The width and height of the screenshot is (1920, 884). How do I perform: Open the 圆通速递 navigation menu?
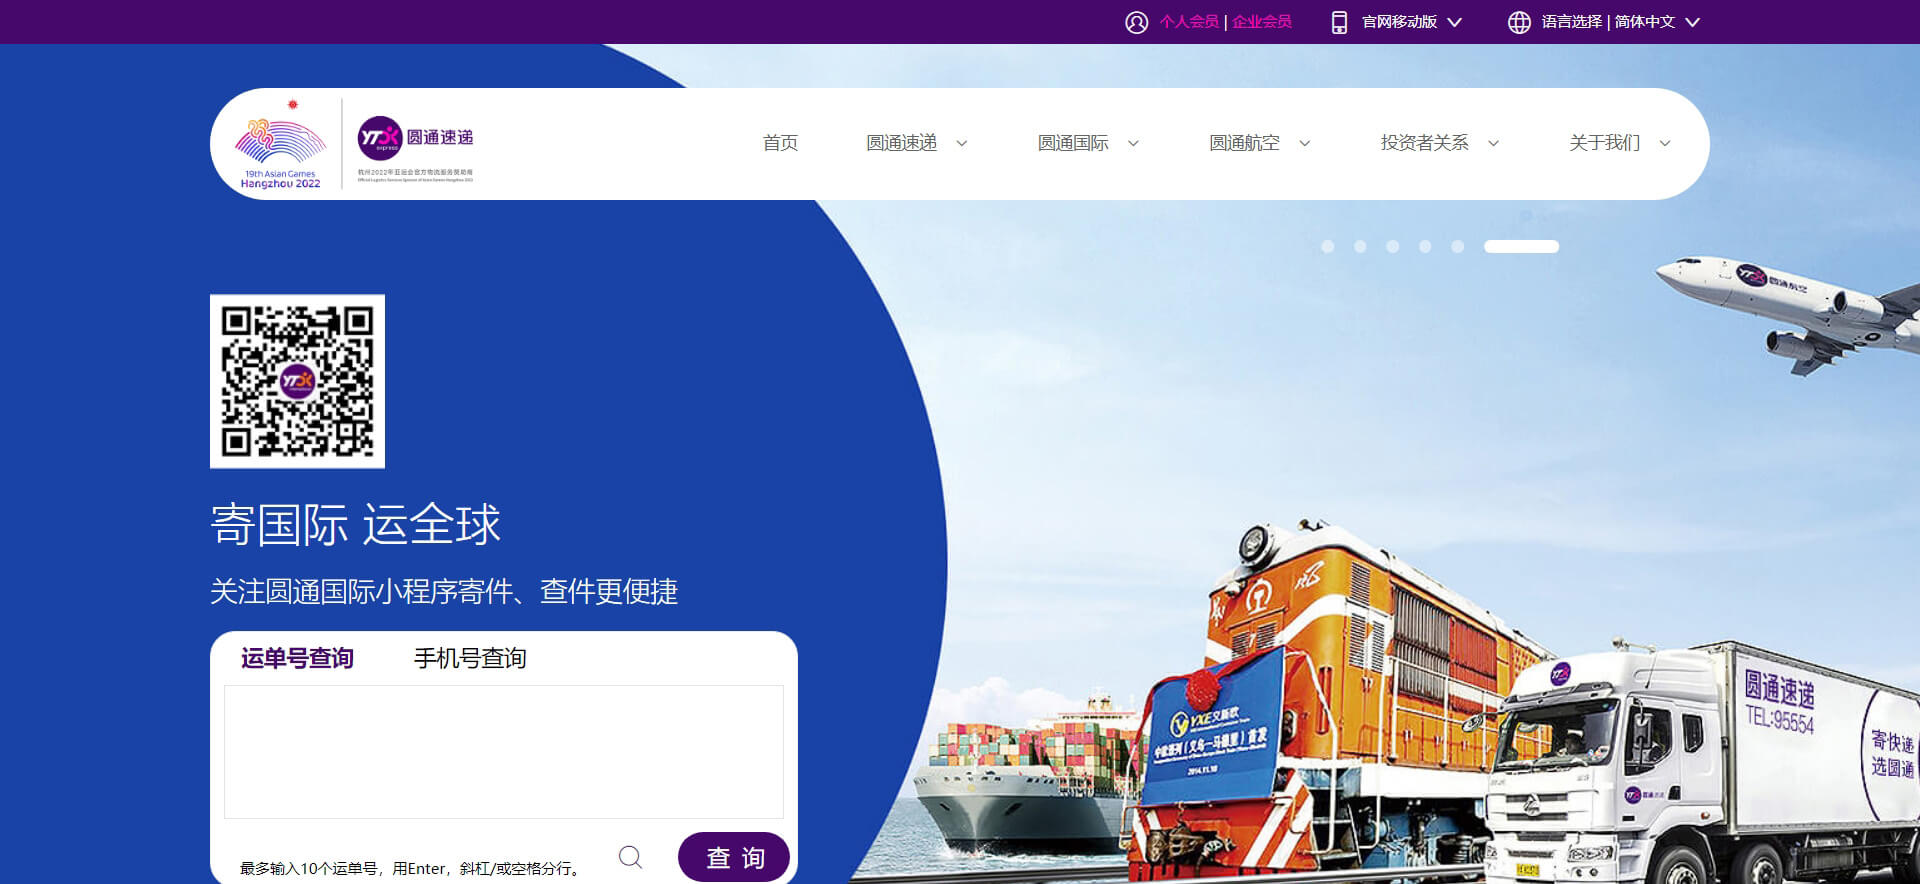tap(902, 143)
